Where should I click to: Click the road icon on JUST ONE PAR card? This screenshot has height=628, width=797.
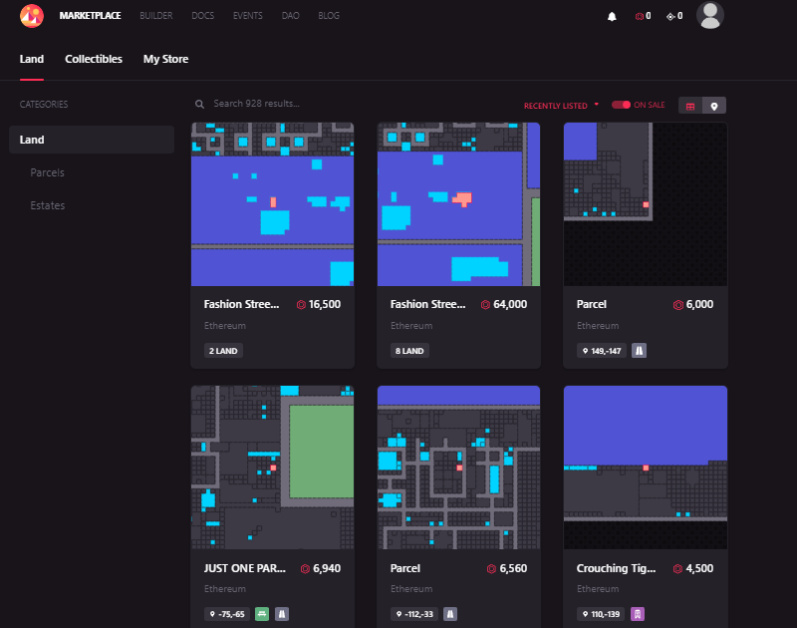point(282,614)
